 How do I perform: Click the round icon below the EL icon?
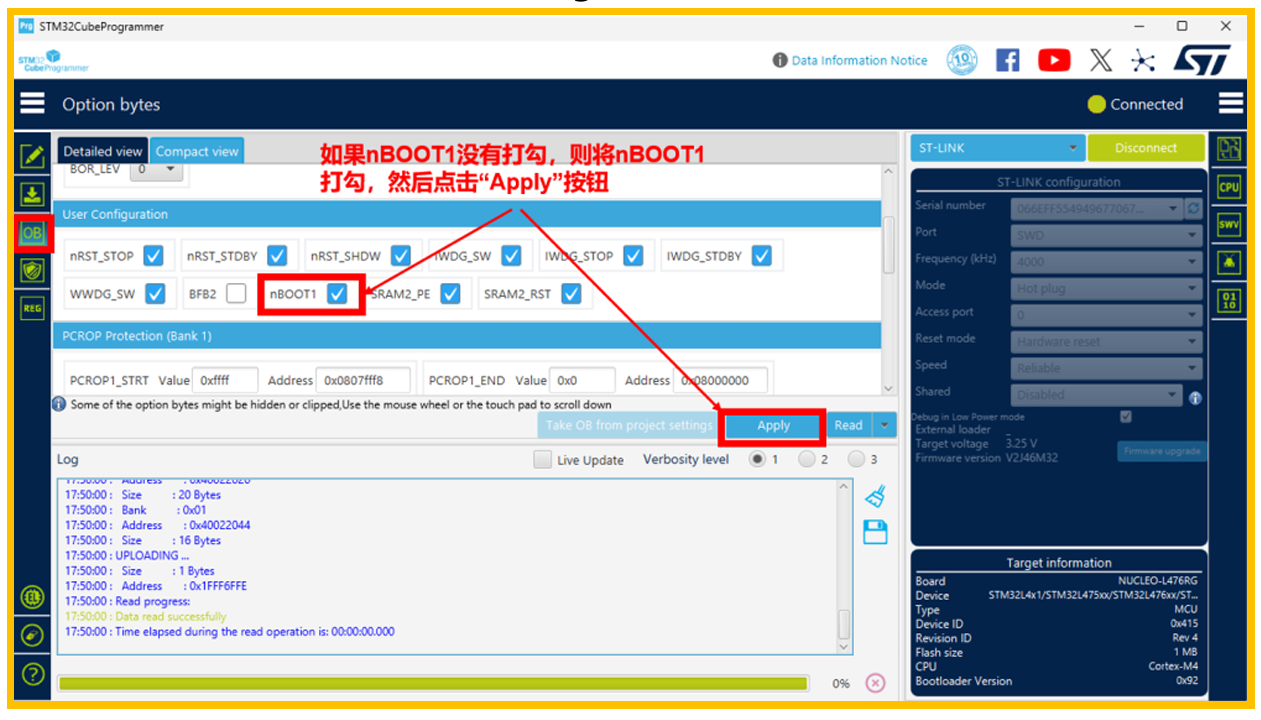(32, 636)
